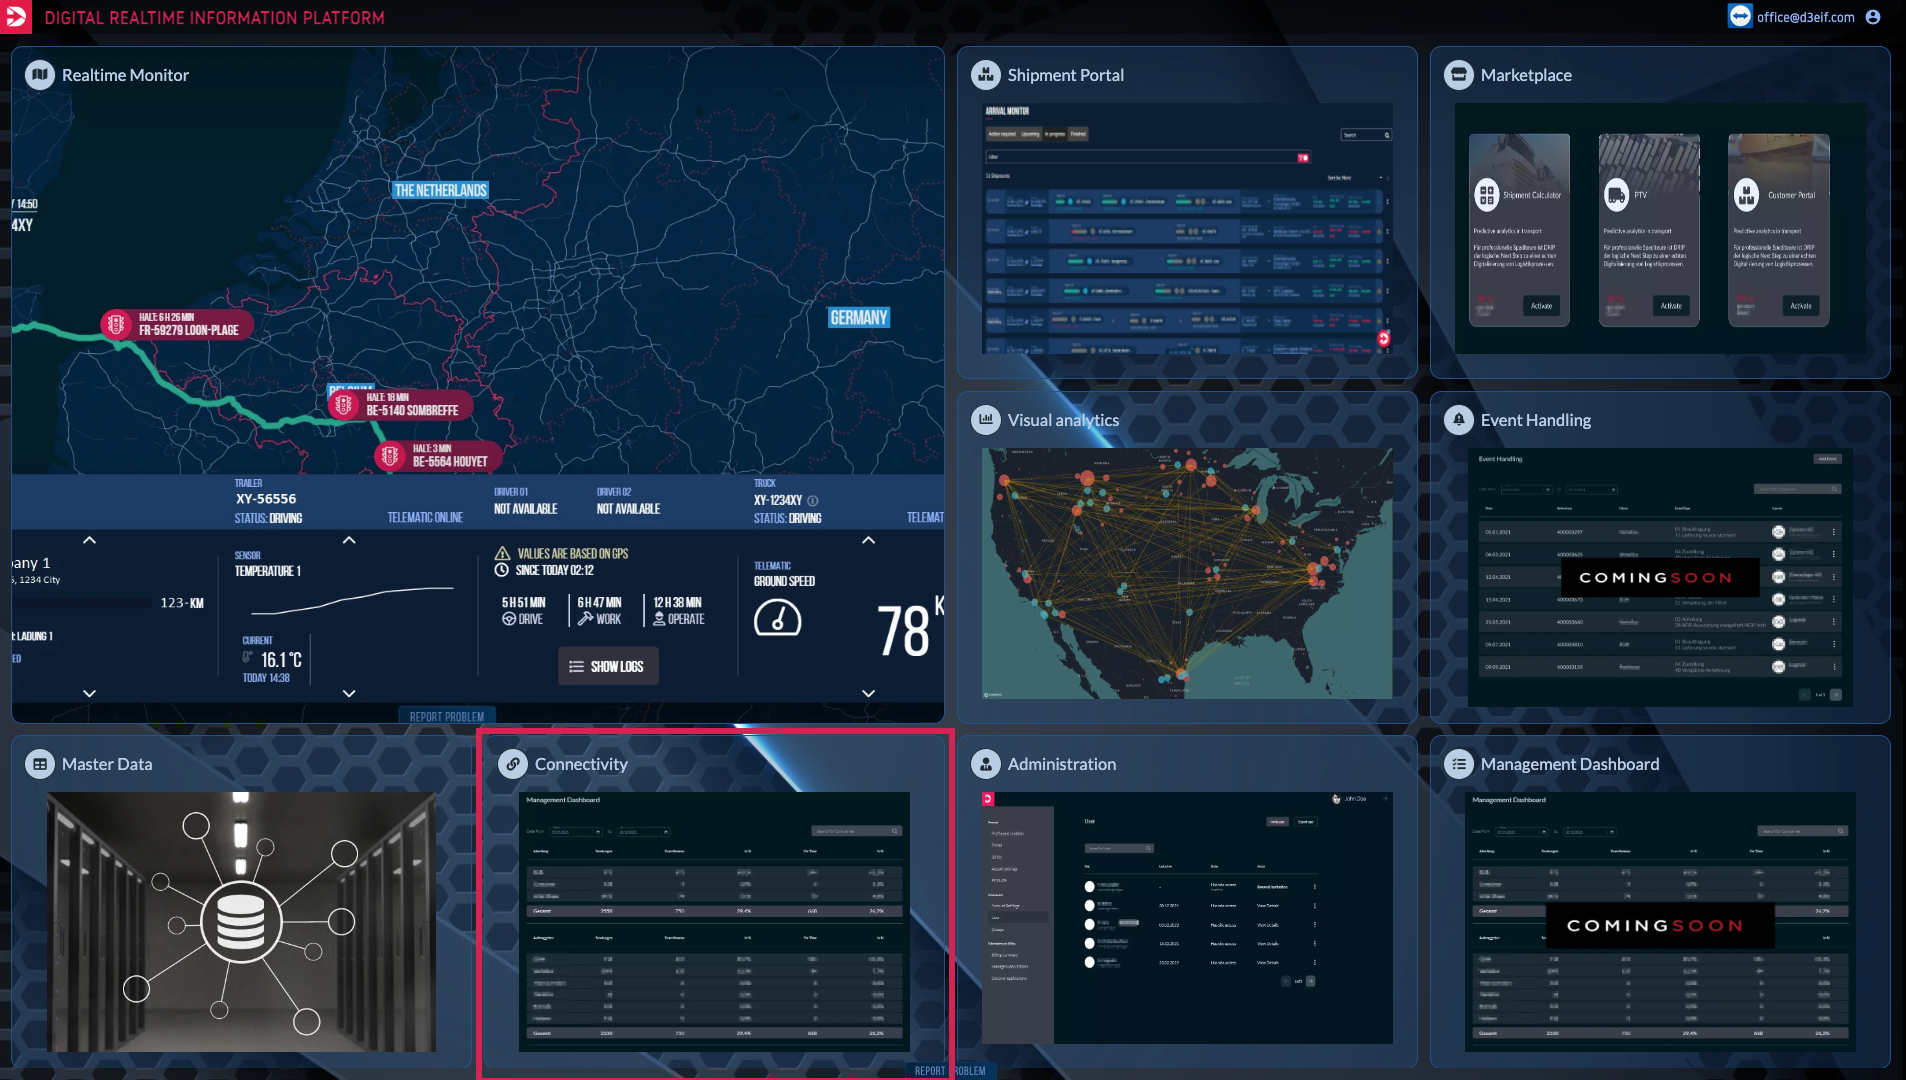Click the Connectivity link icon
Image resolution: width=1906 pixels, height=1080 pixels.
point(513,764)
